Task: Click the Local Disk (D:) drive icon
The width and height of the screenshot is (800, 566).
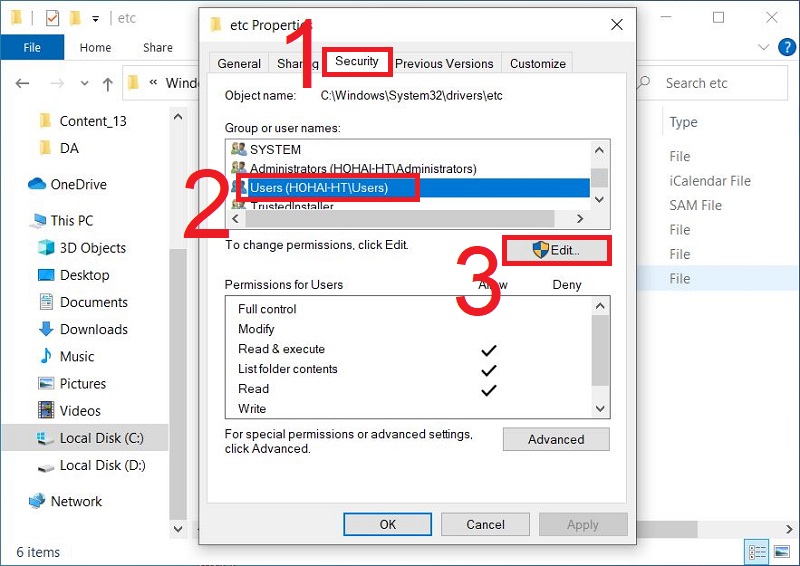Action: click(45, 465)
